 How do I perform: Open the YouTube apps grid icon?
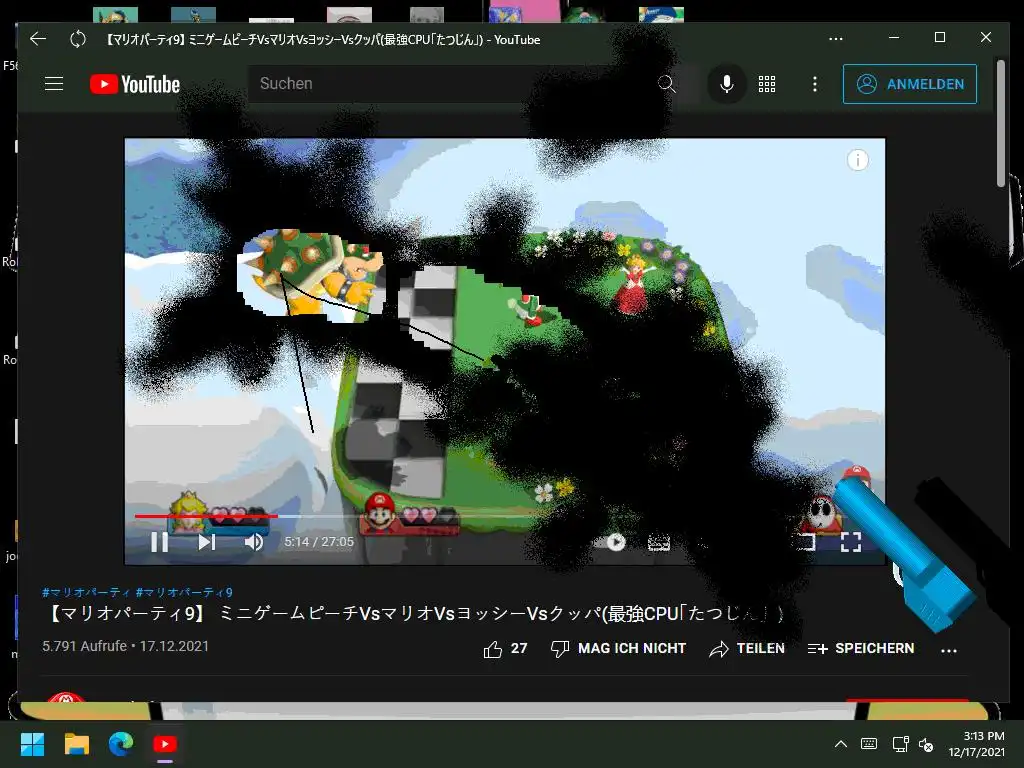[x=767, y=84]
